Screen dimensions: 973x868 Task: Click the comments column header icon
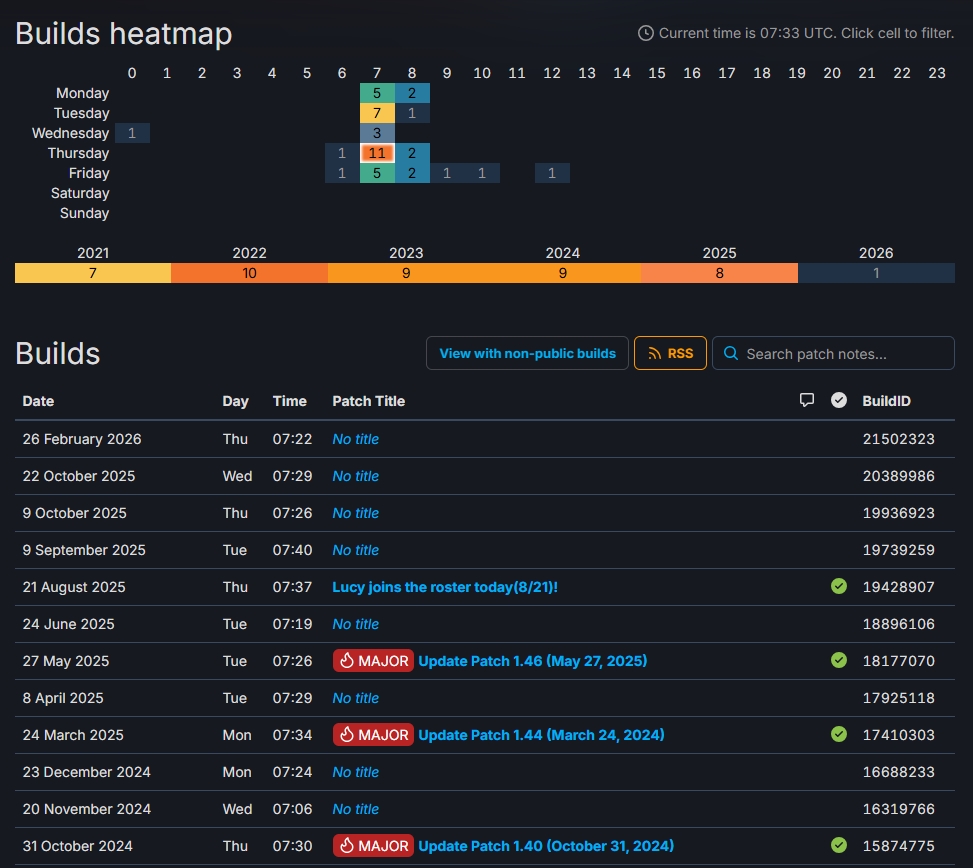pos(807,400)
